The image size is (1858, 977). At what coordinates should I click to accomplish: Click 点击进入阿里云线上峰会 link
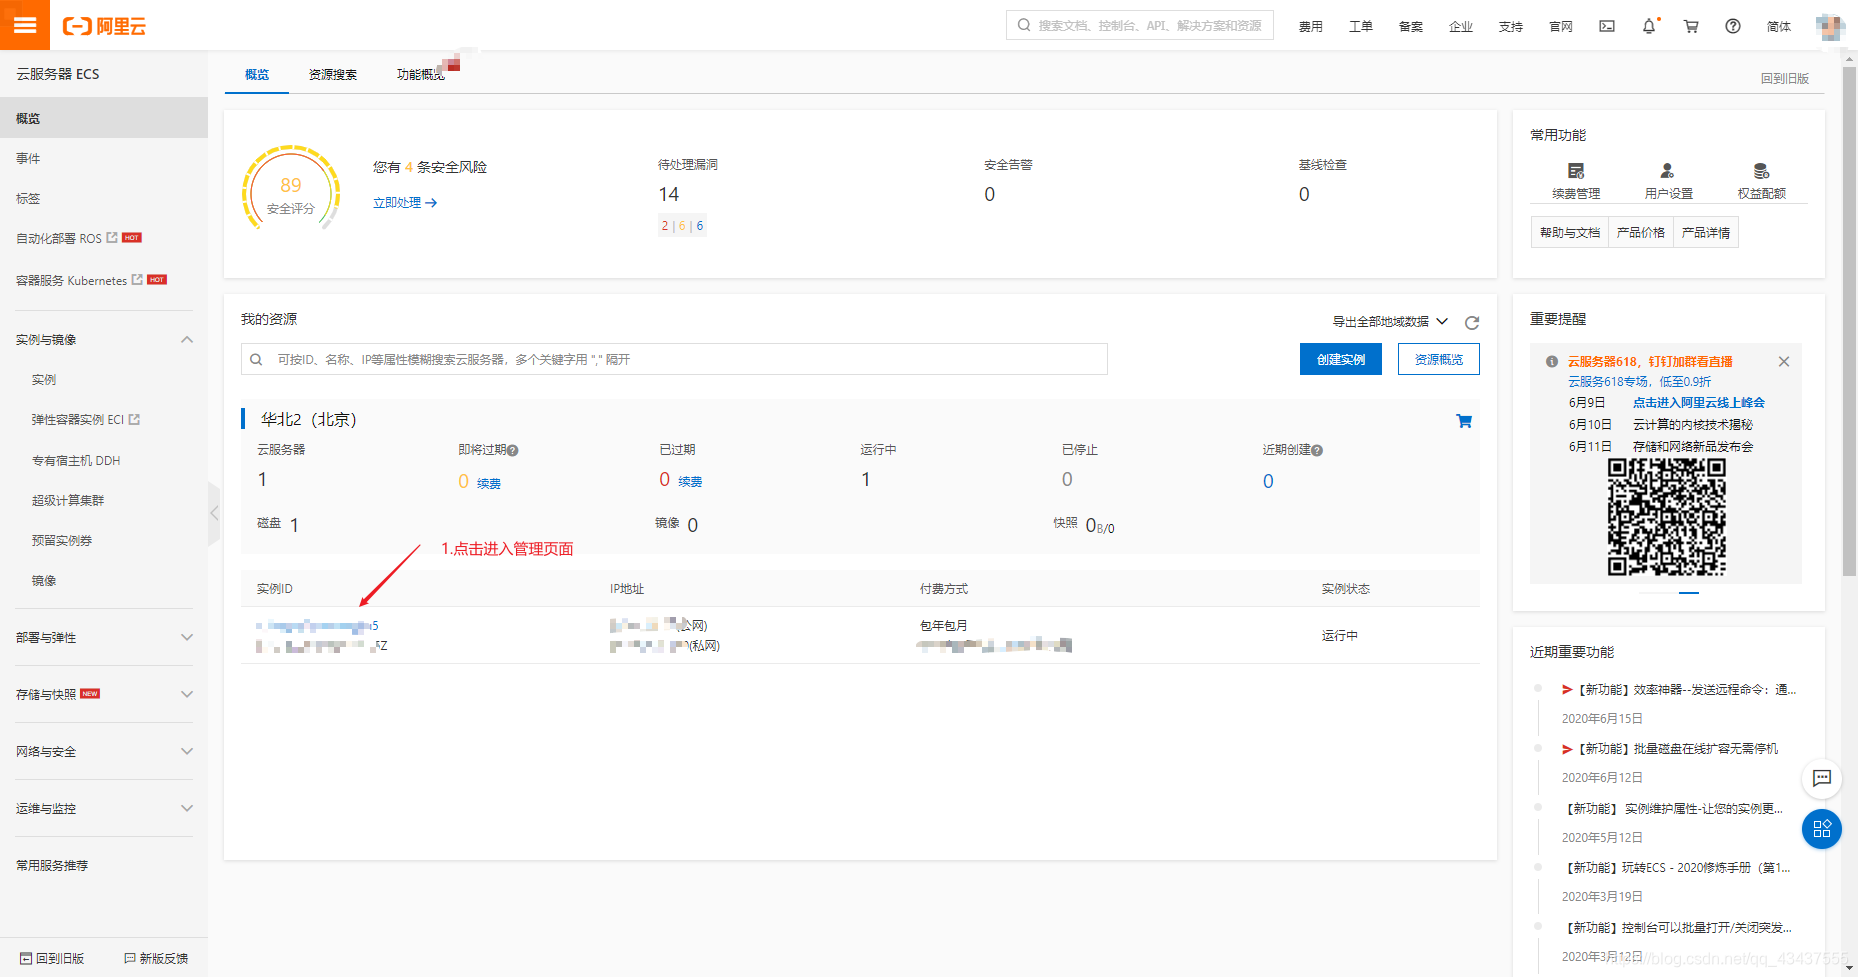(x=1699, y=402)
